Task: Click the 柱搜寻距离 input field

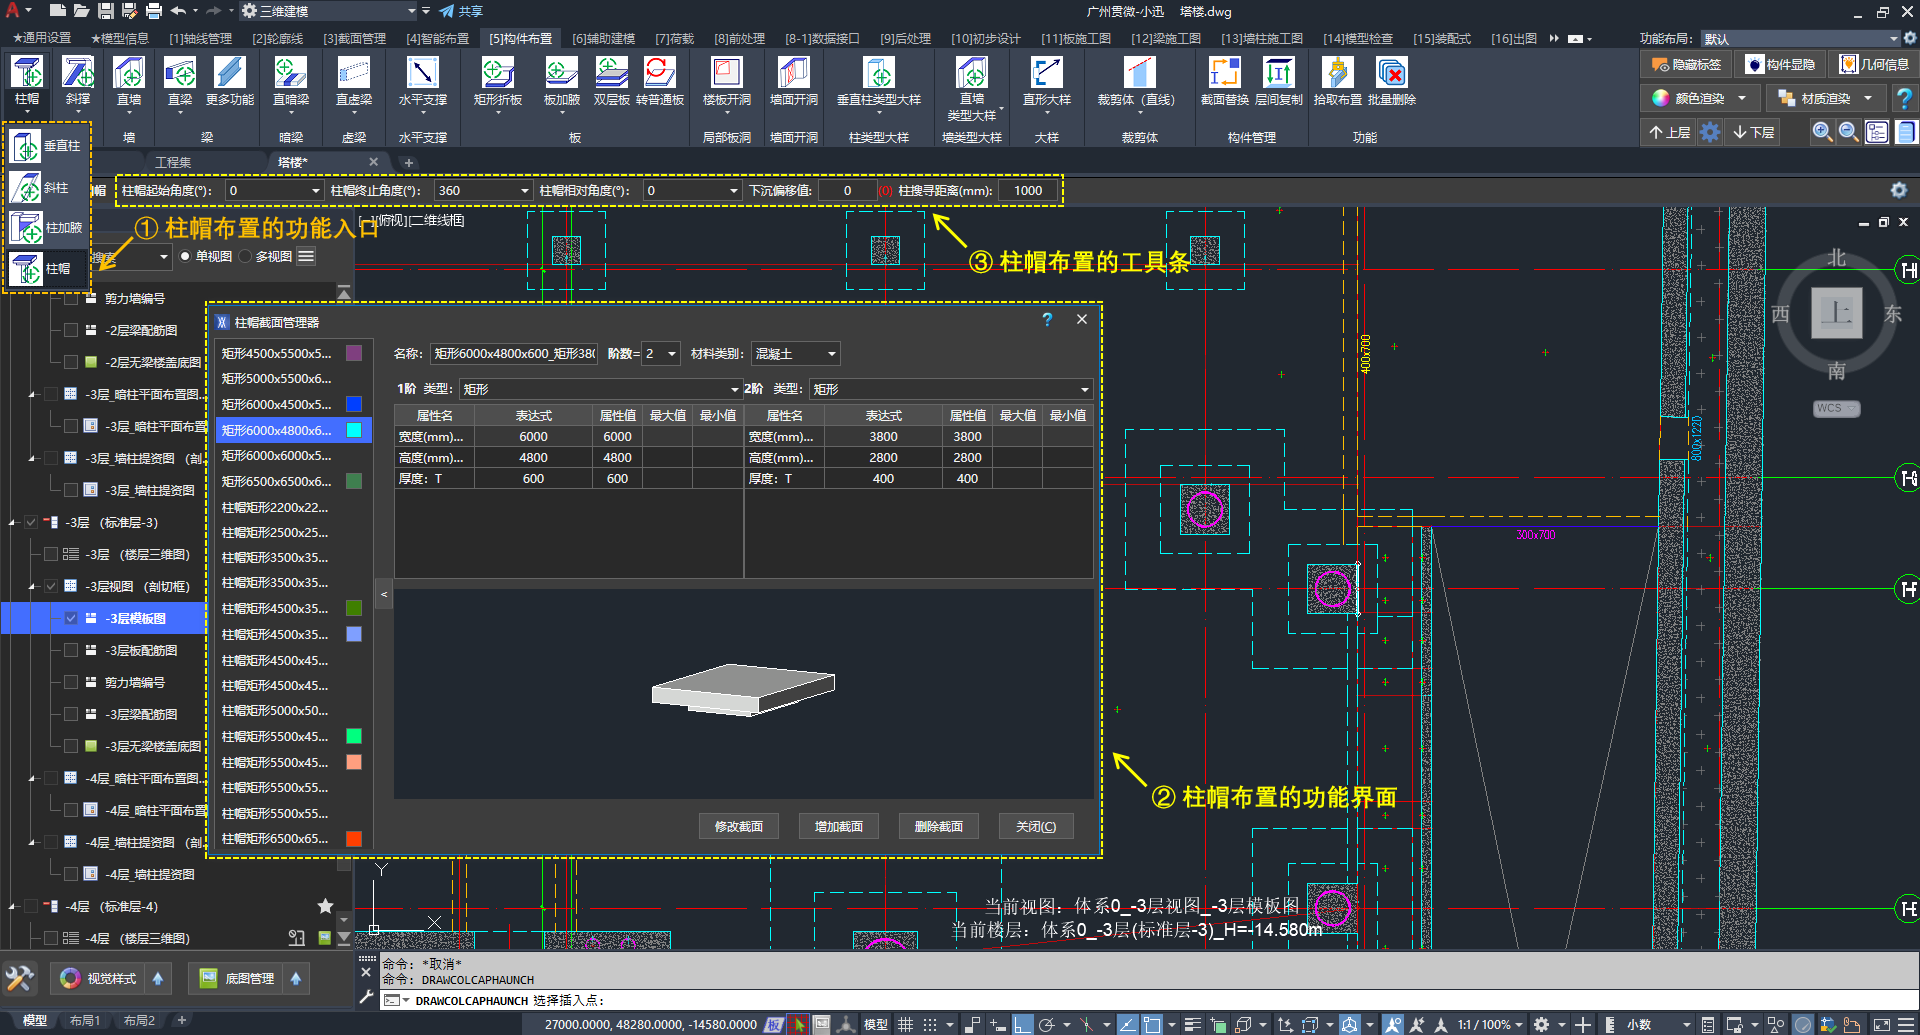Action: (1028, 191)
